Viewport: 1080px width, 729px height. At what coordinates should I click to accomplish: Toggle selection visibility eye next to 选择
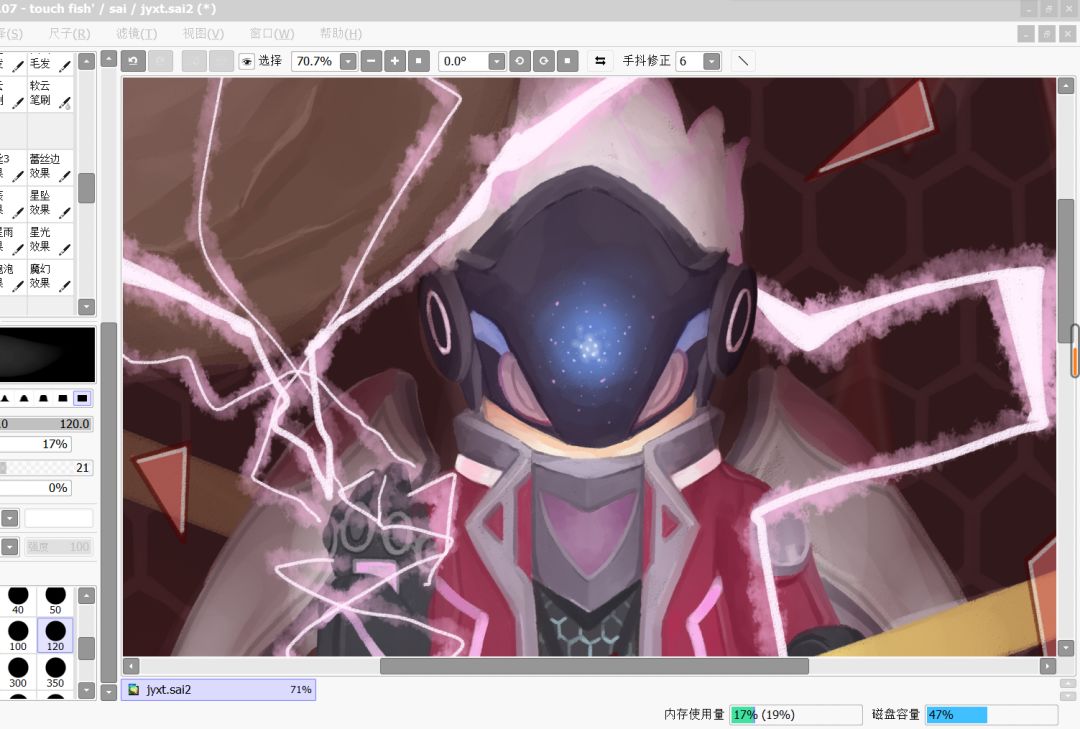click(247, 61)
